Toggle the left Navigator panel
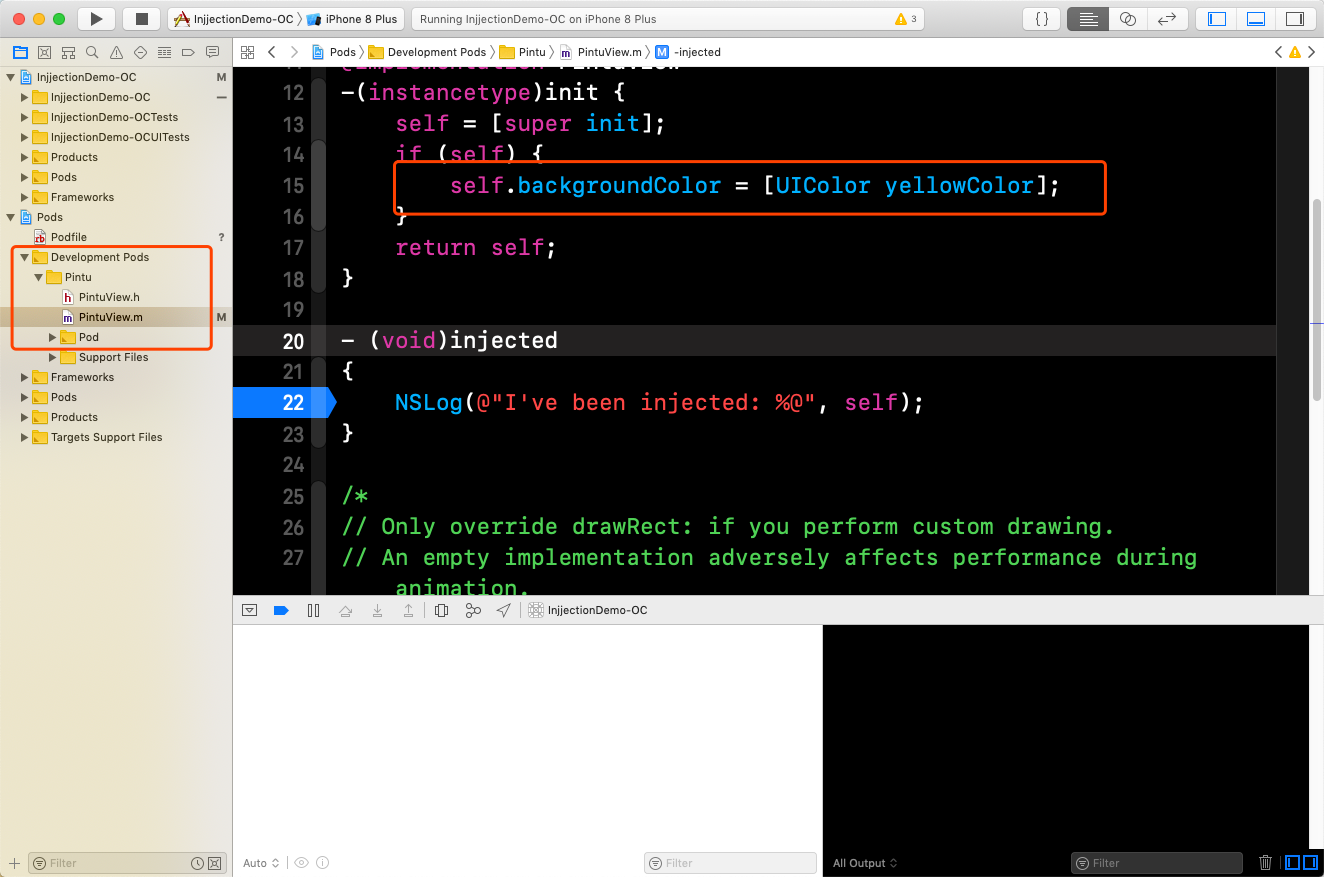Image resolution: width=1324 pixels, height=877 pixels. [x=1217, y=19]
